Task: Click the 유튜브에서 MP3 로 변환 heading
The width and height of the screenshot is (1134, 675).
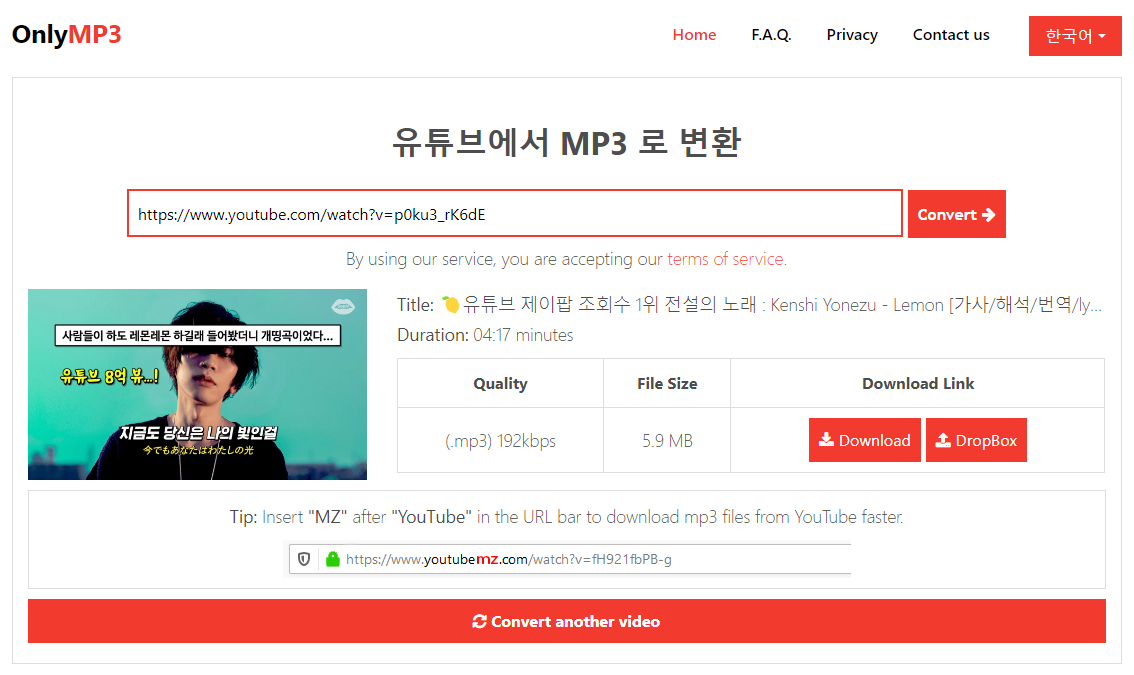Action: (x=566, y=143)
